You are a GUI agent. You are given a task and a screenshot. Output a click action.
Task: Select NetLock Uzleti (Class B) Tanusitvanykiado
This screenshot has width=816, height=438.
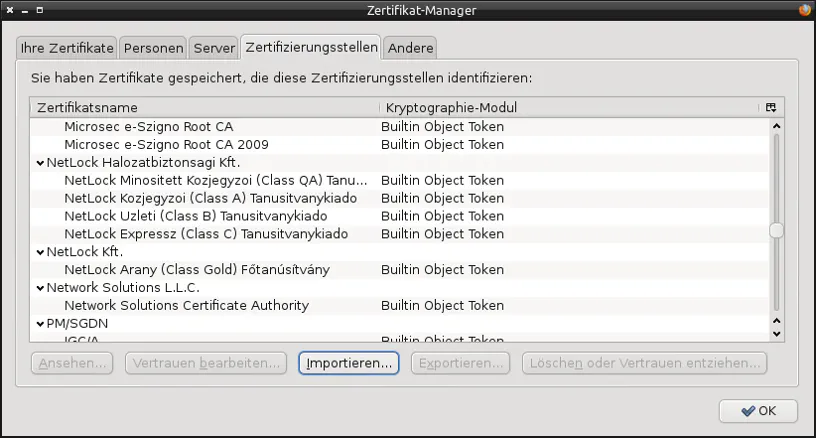point(399,216)
